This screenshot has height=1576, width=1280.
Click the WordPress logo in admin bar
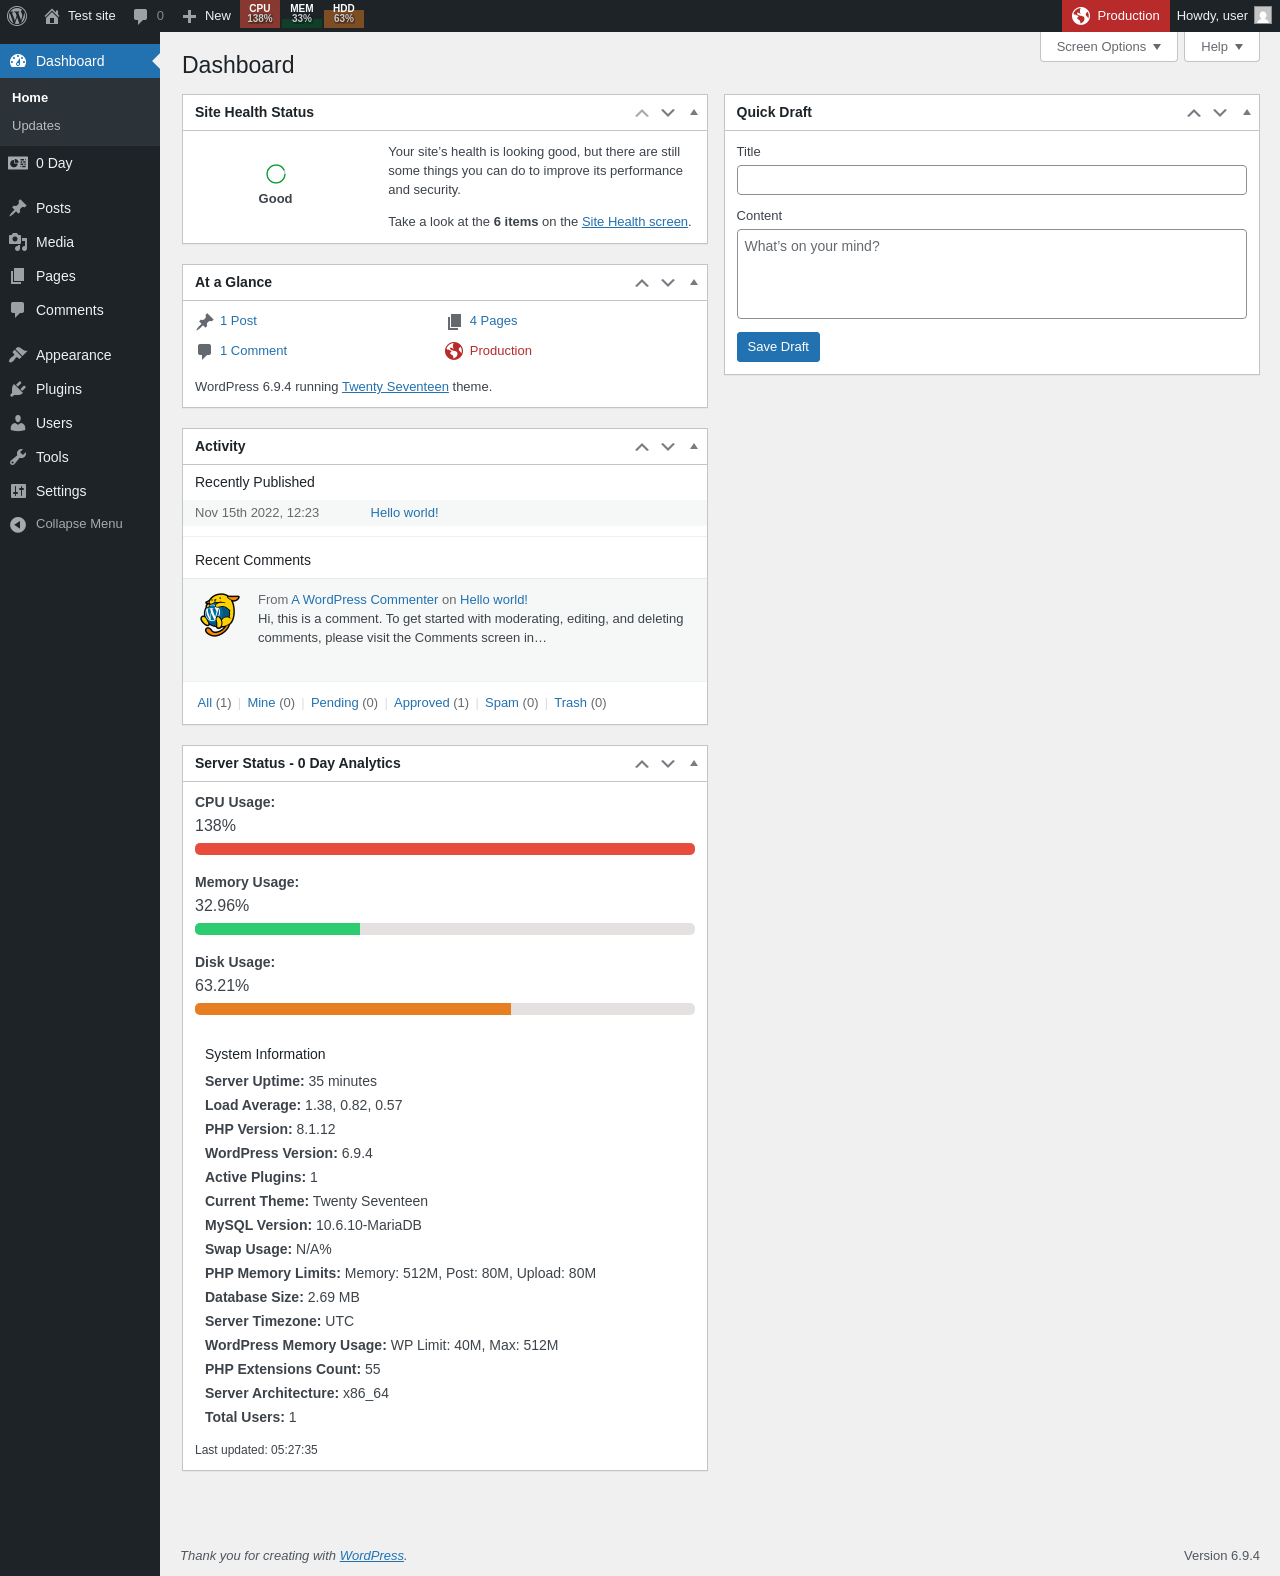[17, 16]
